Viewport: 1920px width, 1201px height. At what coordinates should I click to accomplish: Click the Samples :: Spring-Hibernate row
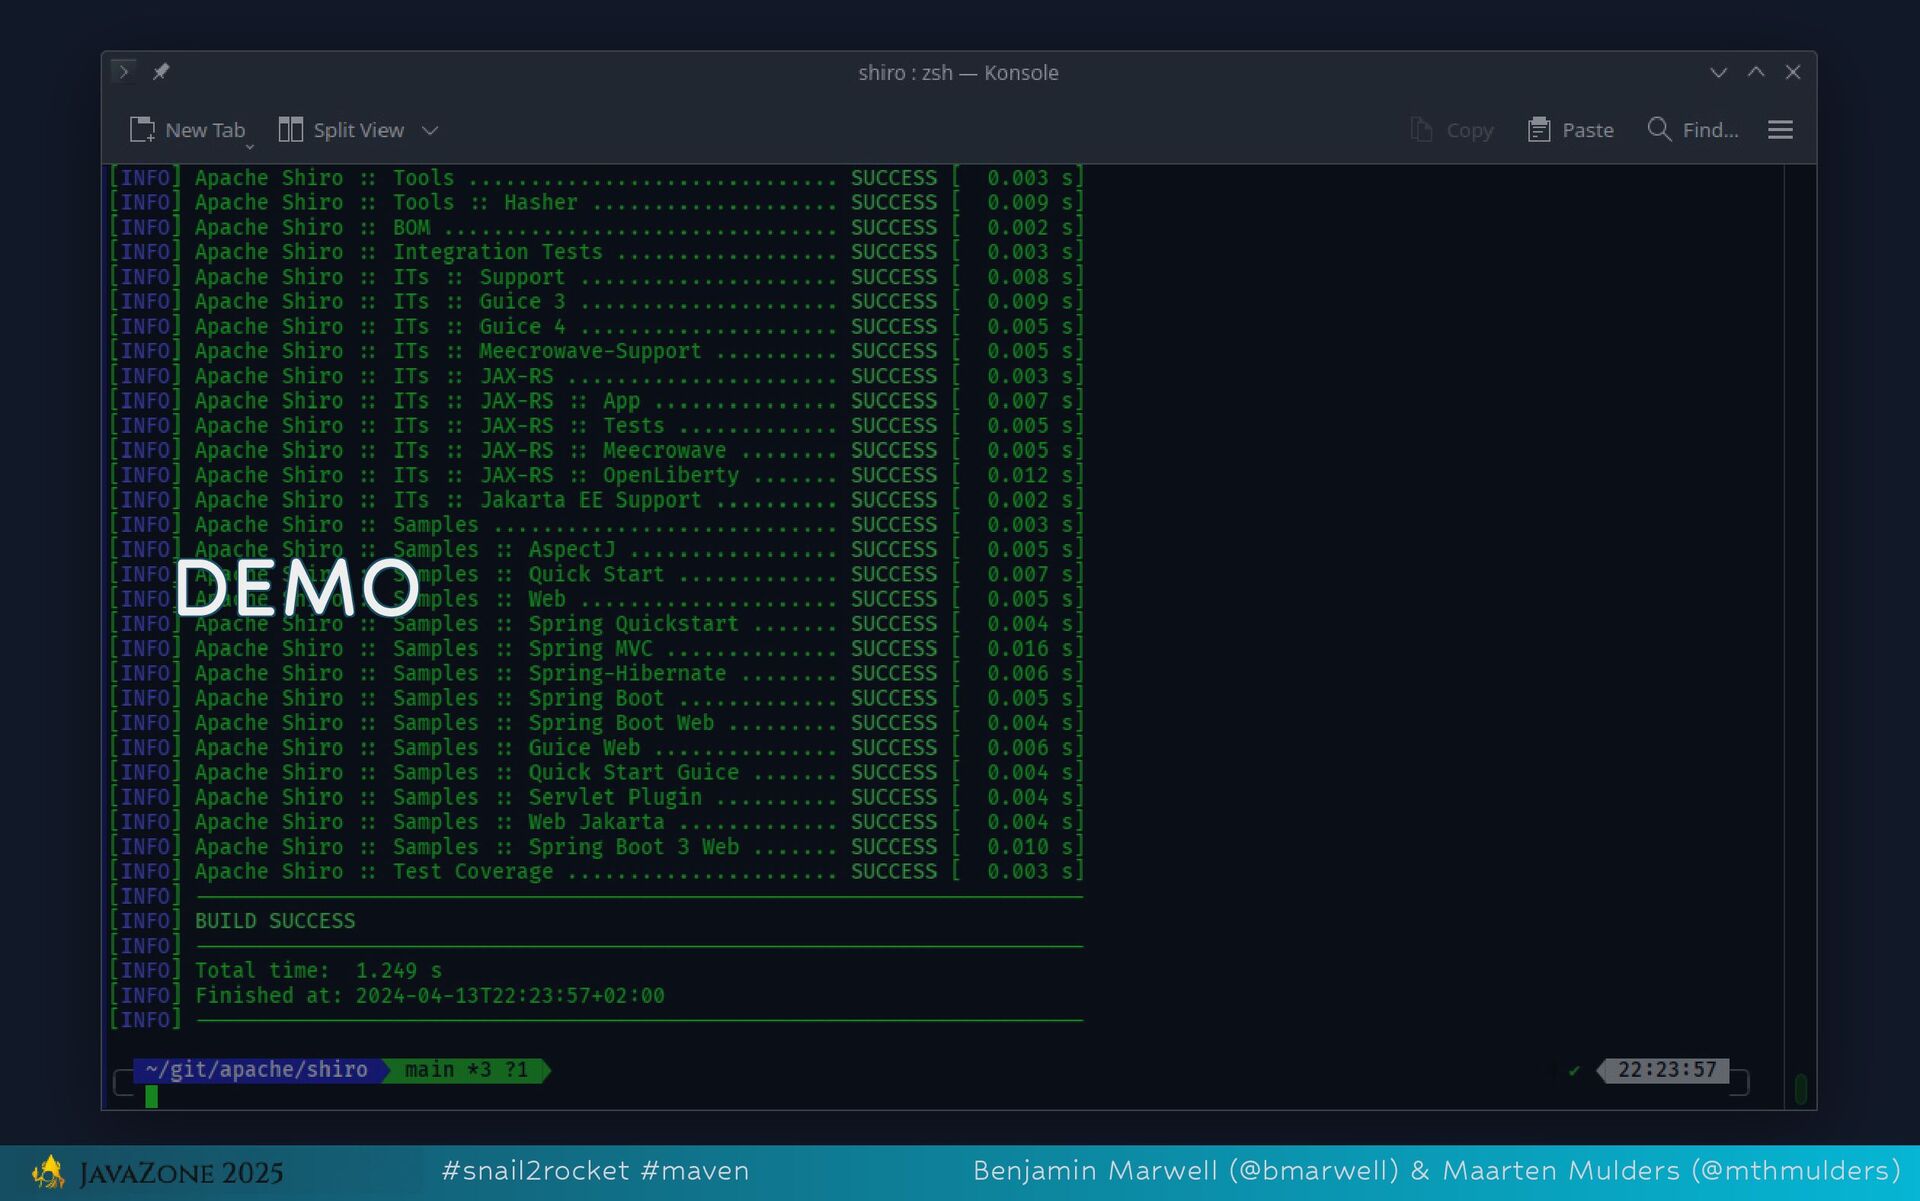(597, 673)
